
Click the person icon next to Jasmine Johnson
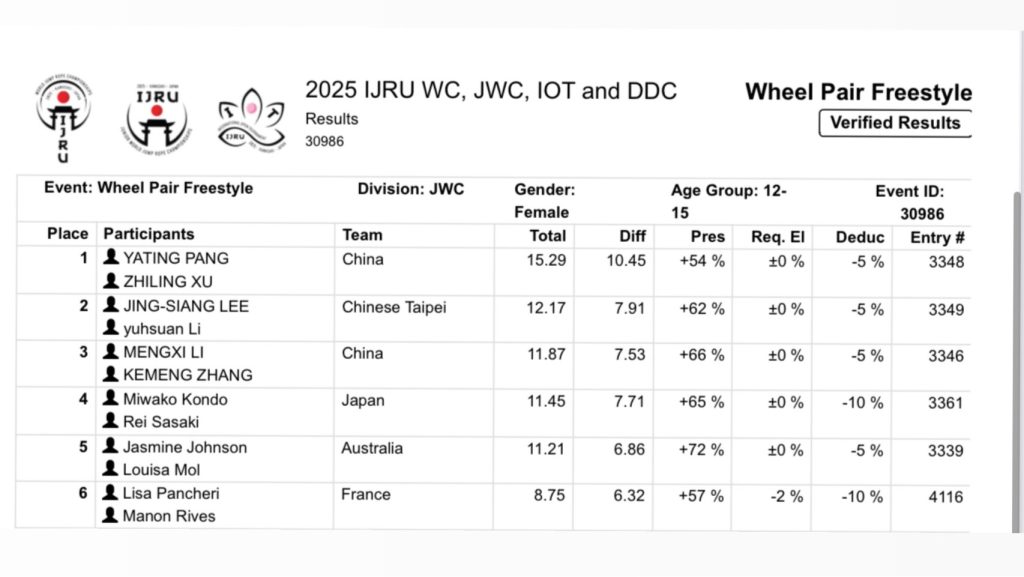[111, 446]
